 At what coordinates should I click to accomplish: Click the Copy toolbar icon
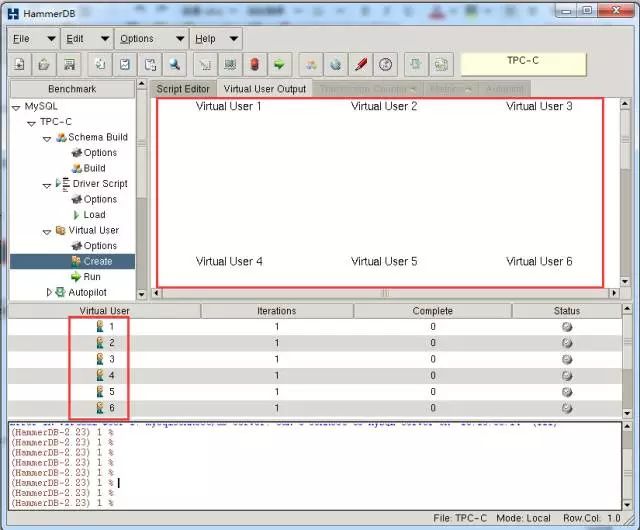pyautogui.click(x=100, y=65)
